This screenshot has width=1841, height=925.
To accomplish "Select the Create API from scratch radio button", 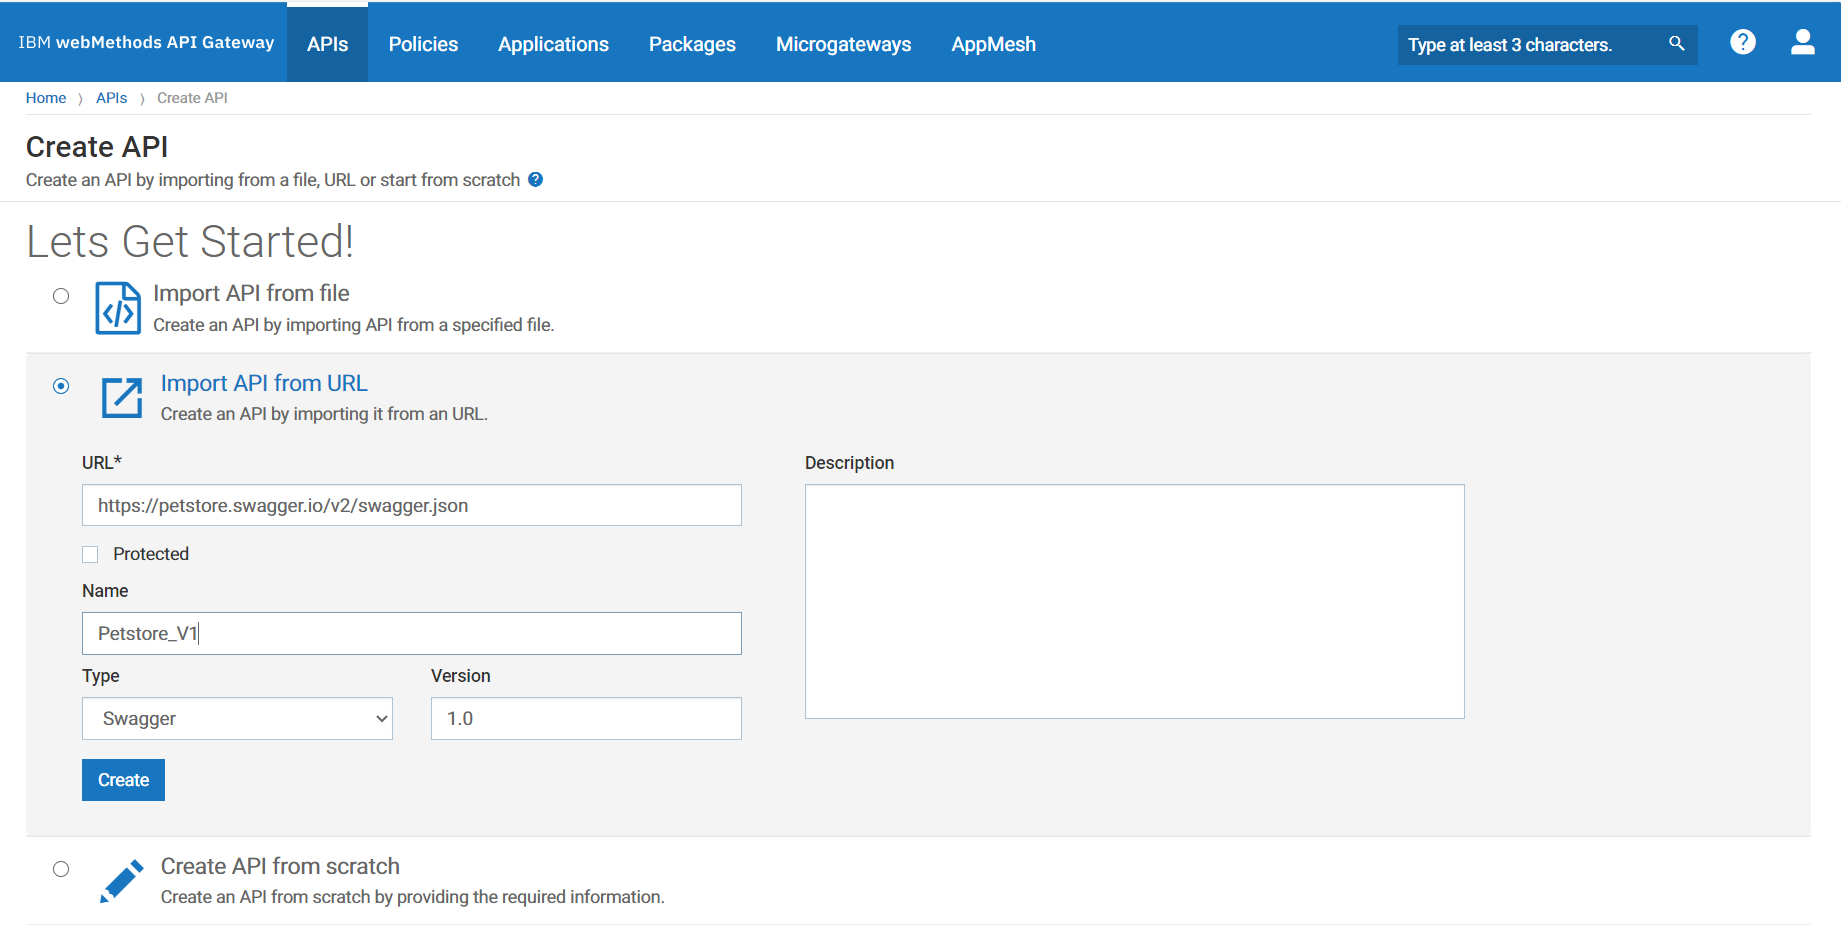I will (x=61, y=869).
